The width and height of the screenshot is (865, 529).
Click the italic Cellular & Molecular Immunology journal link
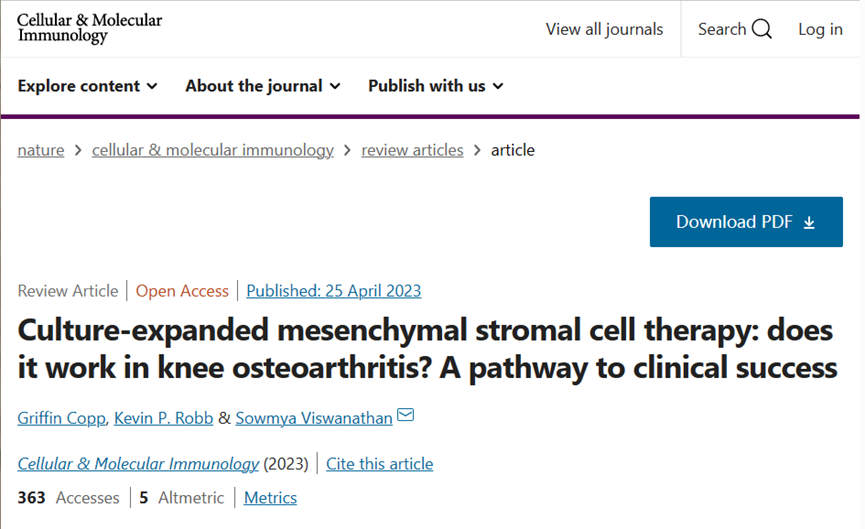pyautogui.click(x=138, y=464)
